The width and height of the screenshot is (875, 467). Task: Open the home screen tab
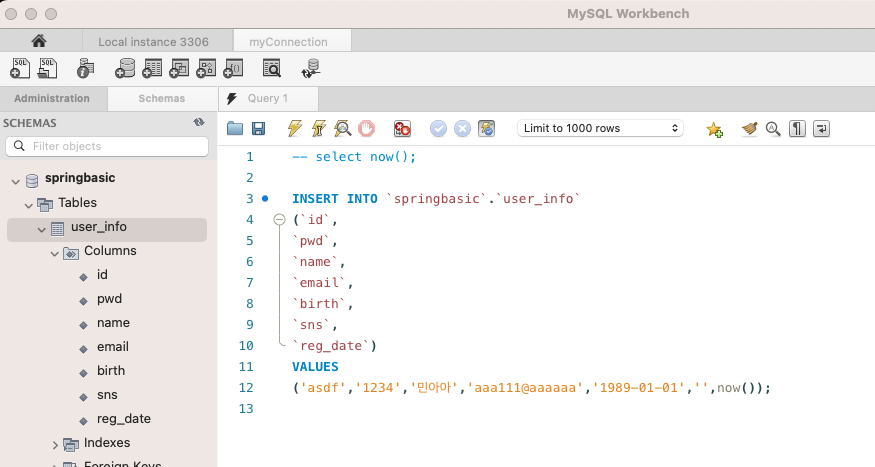click(x=39, y=41)
